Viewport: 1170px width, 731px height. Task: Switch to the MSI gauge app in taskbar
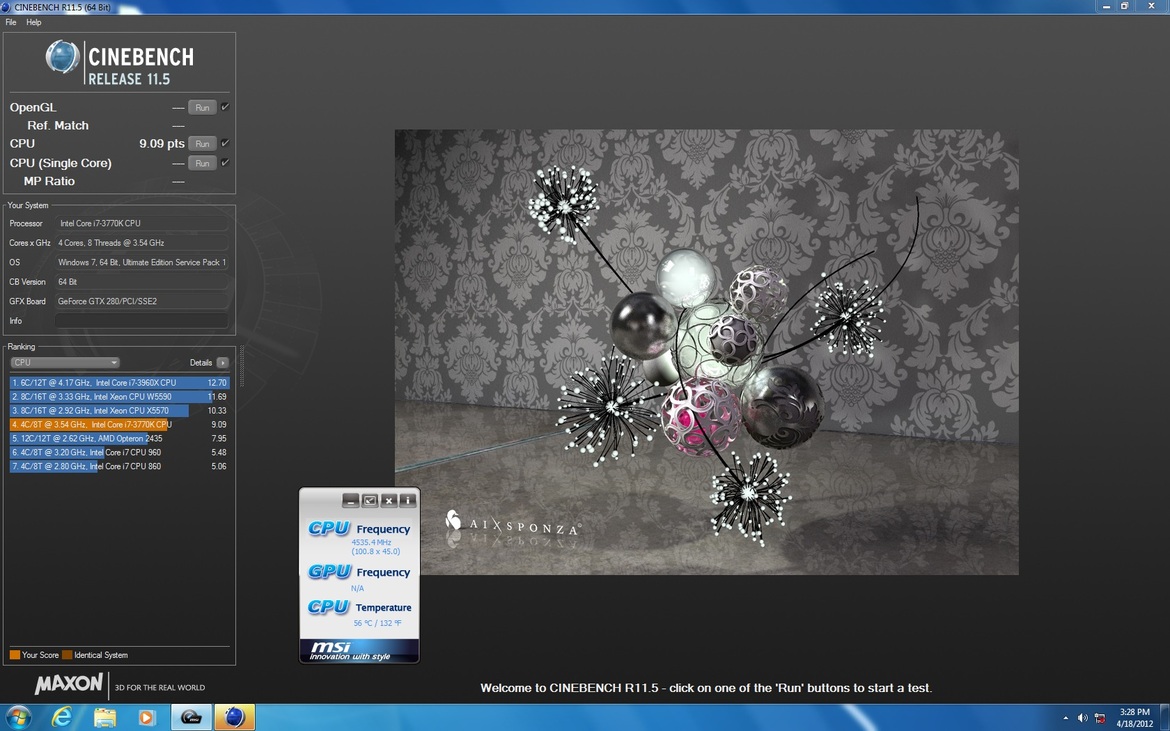coord(192,718)
